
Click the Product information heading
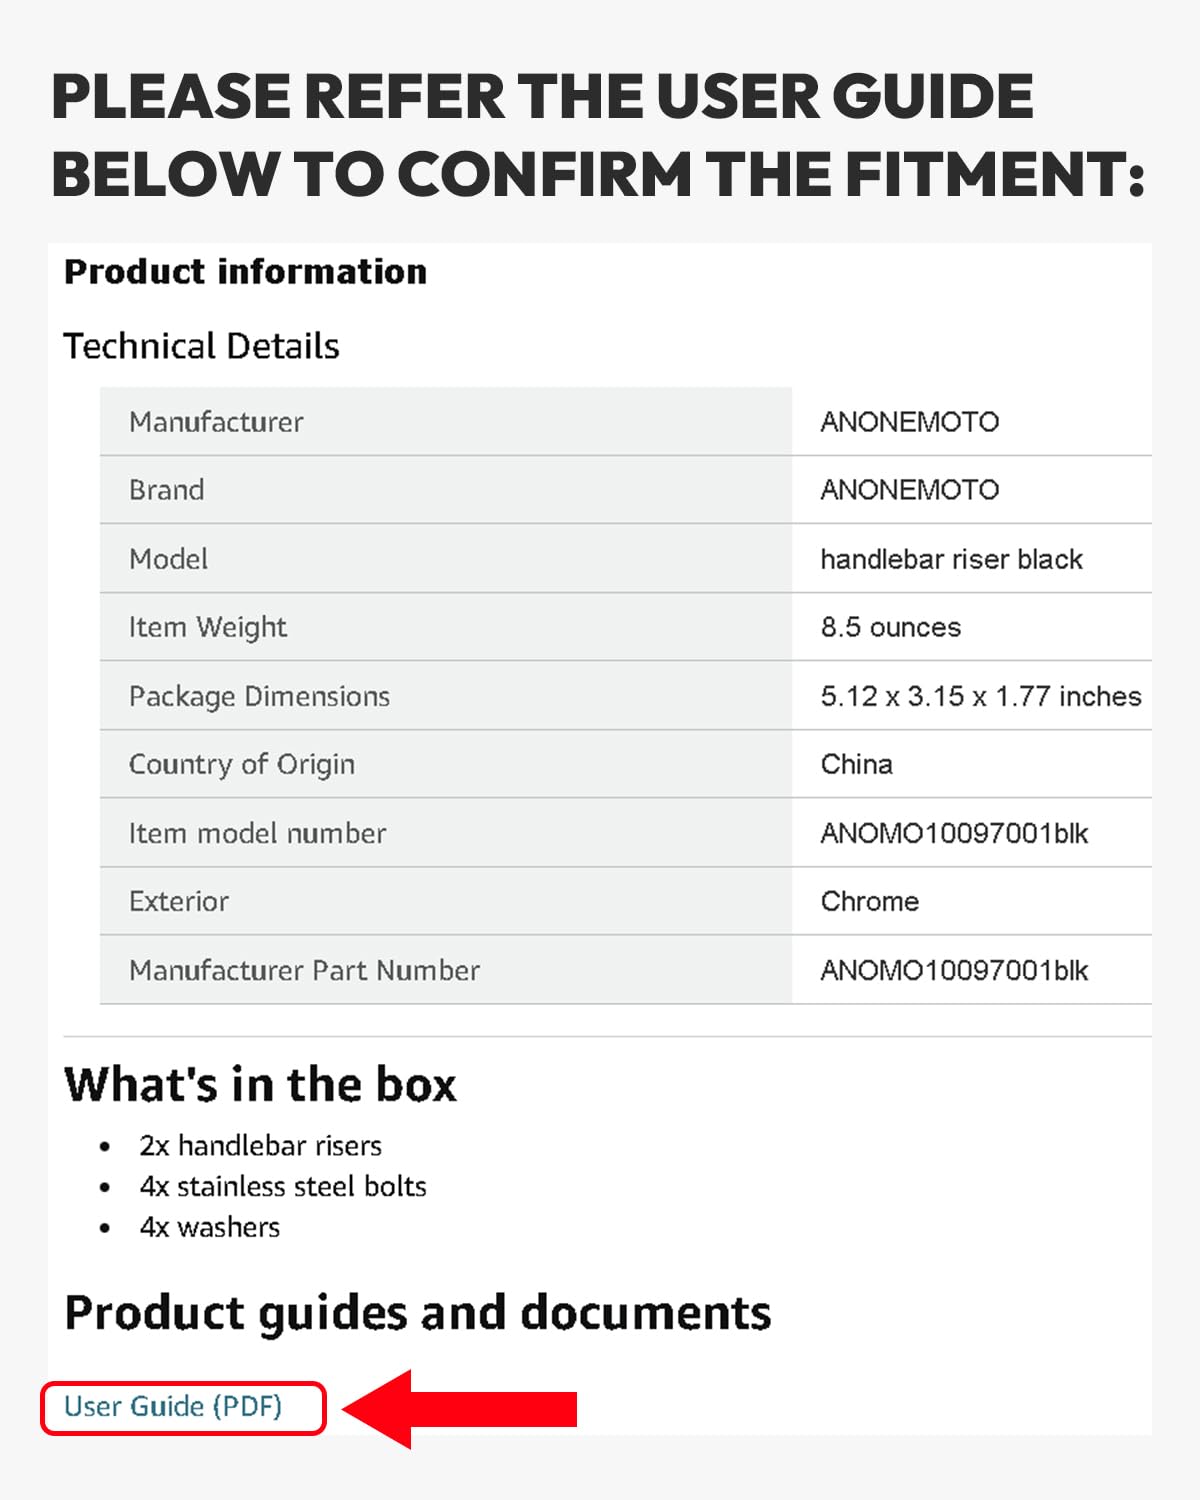click(245, 272)
